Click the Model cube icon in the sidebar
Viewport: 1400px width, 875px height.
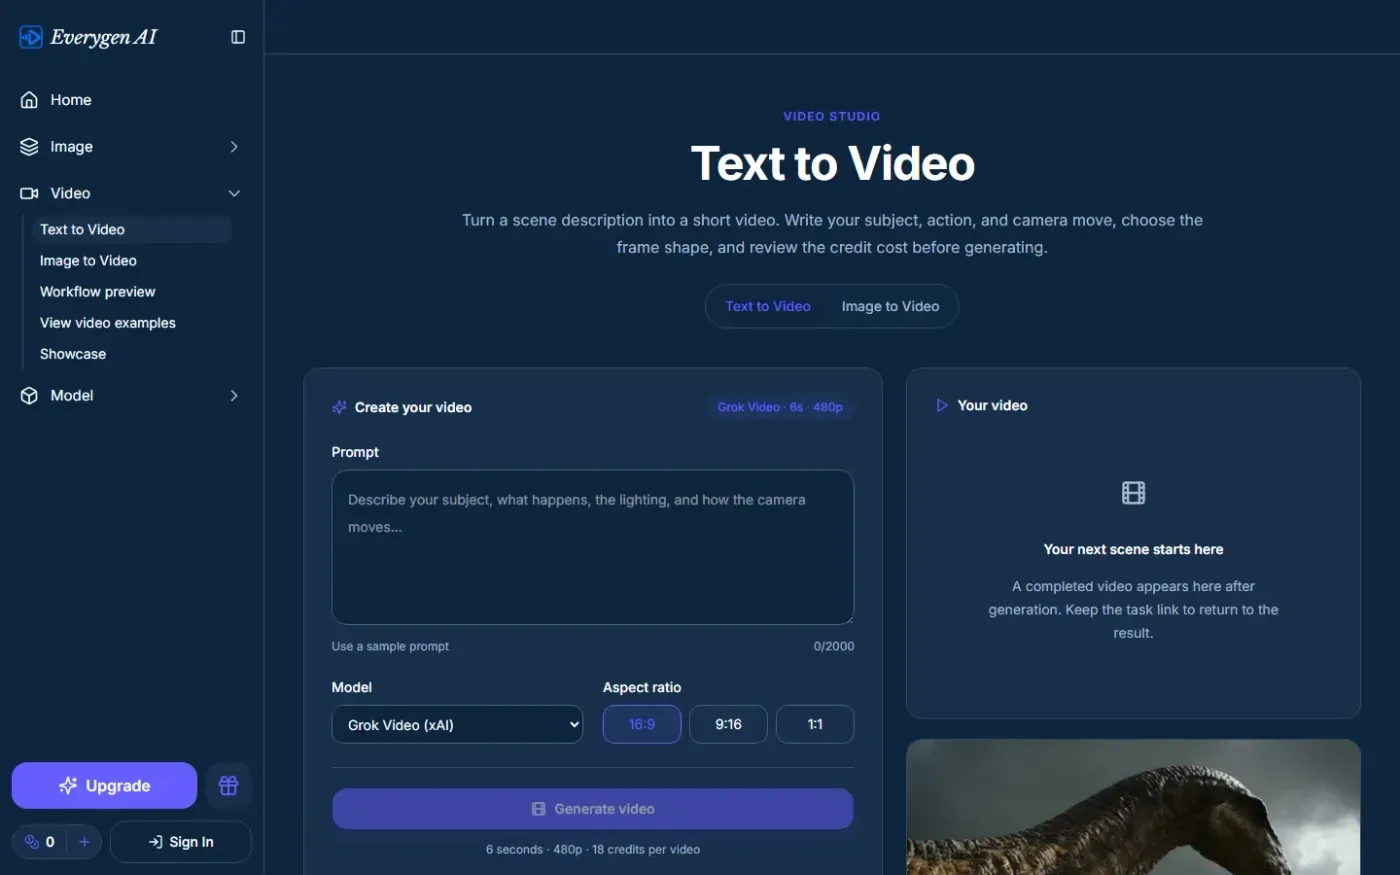[29, 395]
